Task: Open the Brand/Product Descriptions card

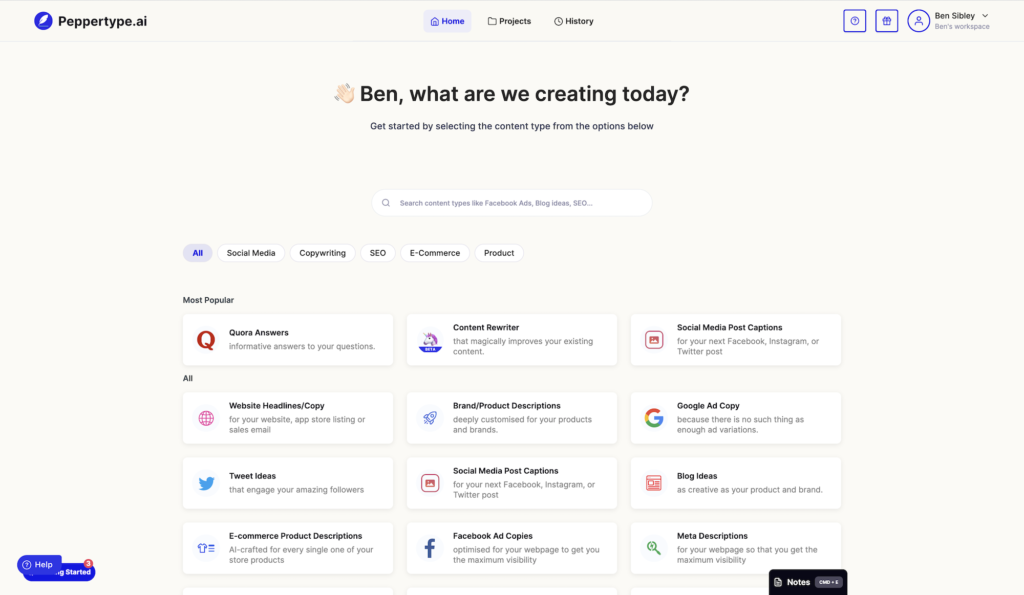Action: (512, 418)
